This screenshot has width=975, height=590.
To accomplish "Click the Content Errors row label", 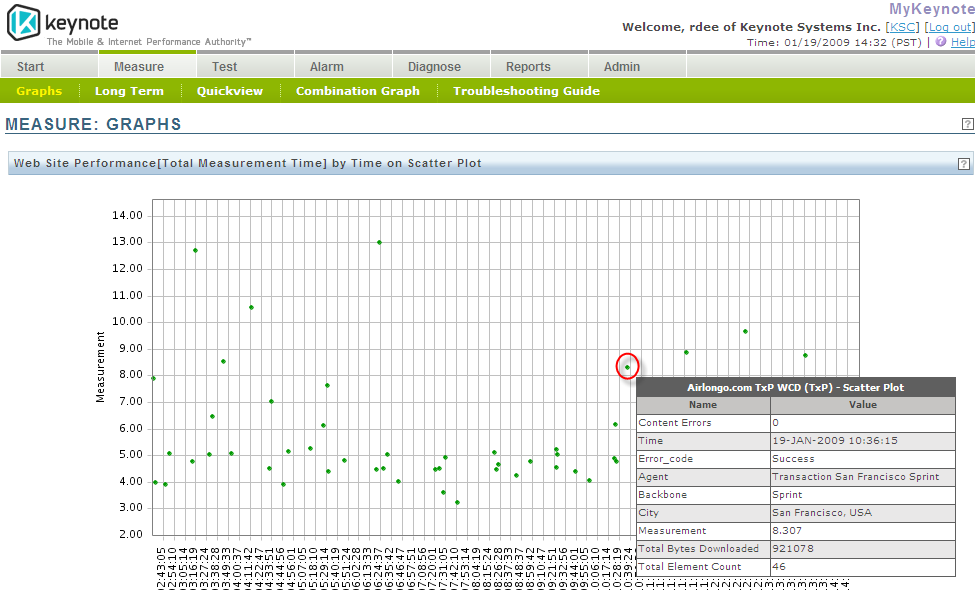I will (675, 423).
